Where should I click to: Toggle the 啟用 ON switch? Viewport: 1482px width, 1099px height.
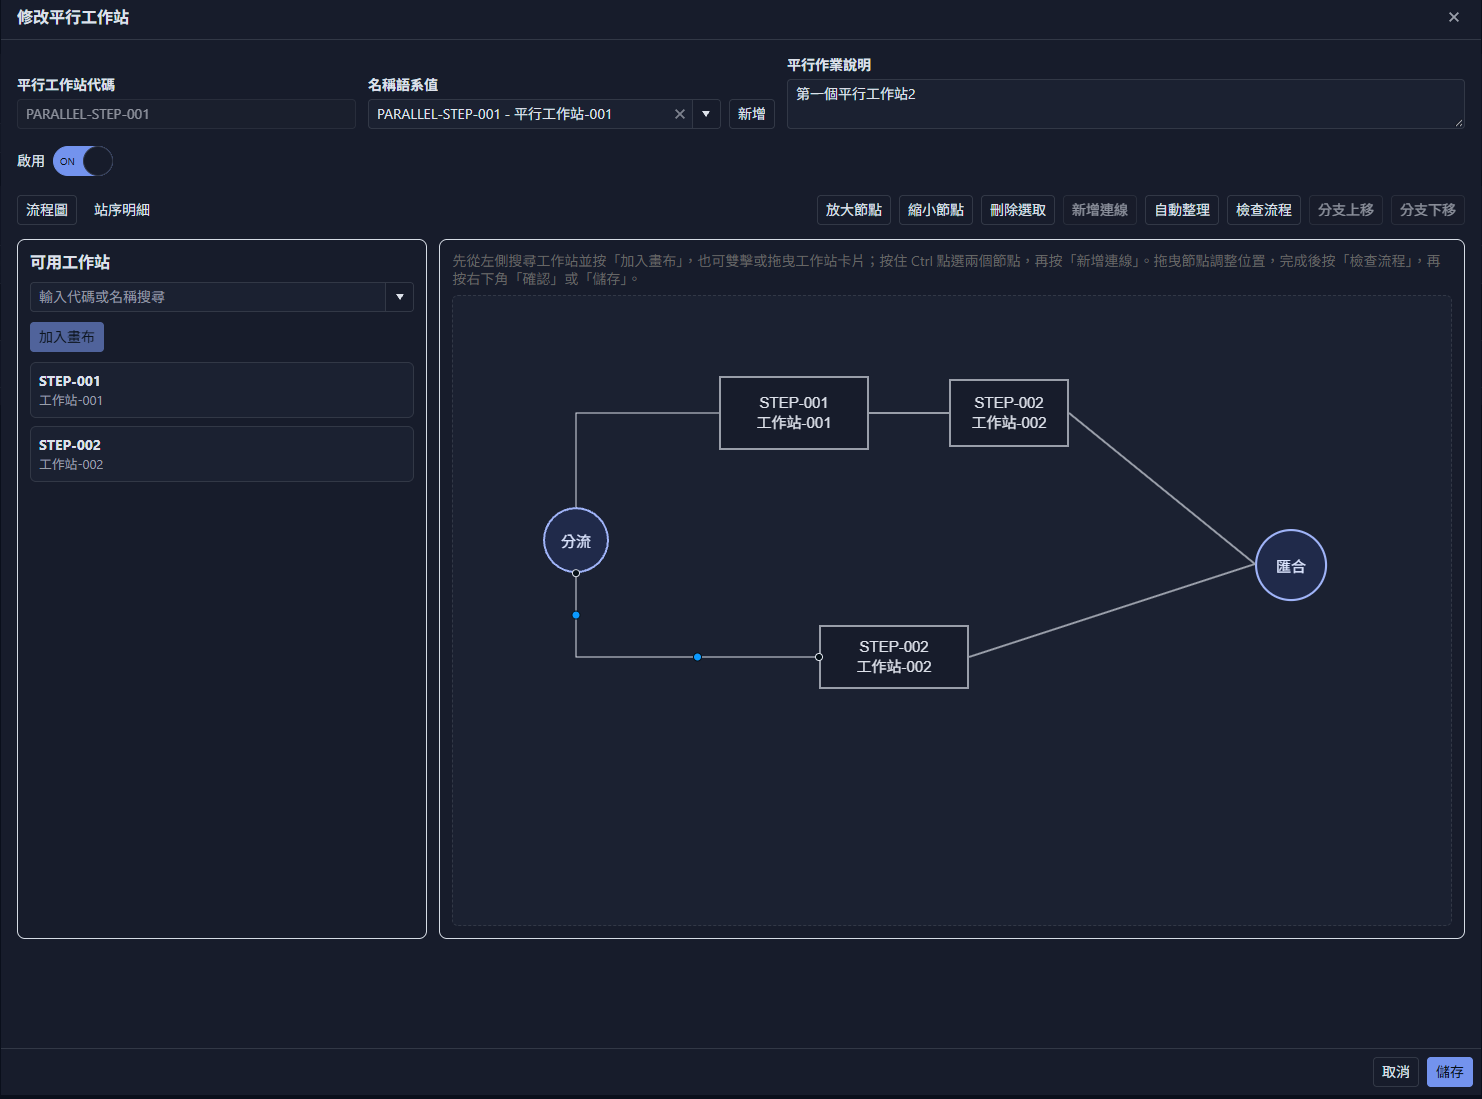[83, 161]
